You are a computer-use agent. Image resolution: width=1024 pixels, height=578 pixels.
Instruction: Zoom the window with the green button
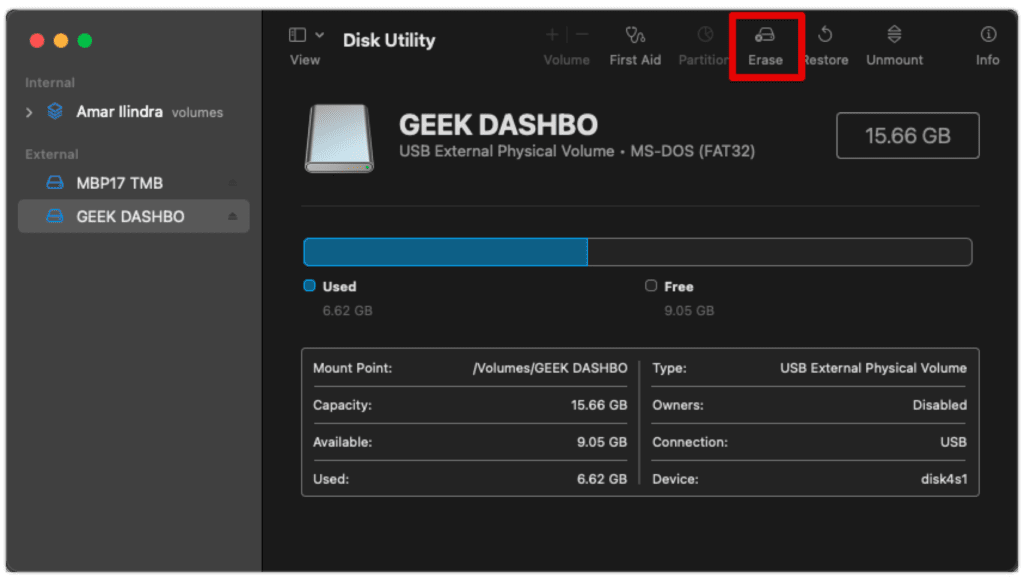point(85,40)
